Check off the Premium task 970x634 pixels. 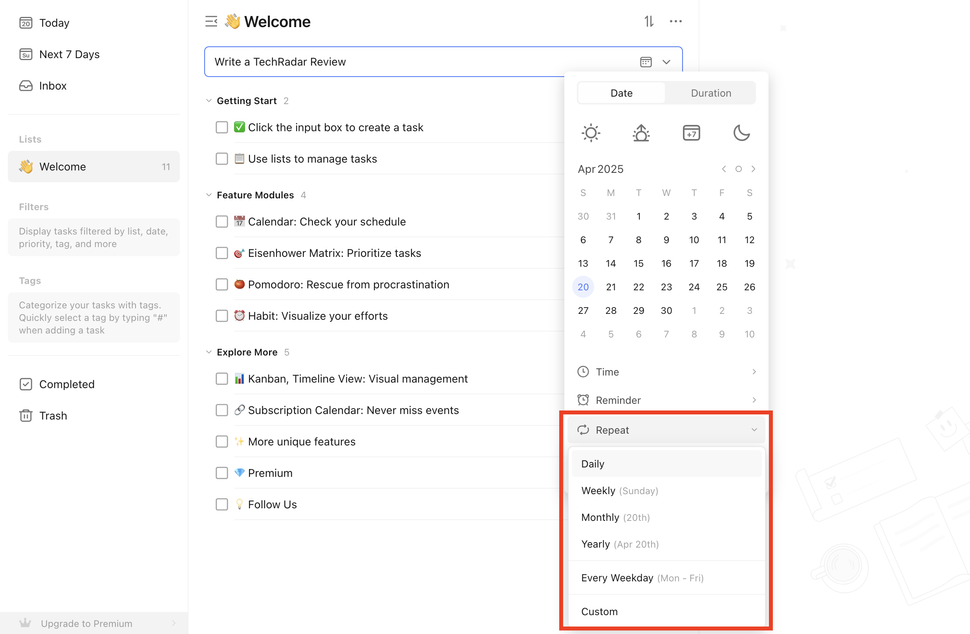(x=221, y=472)
